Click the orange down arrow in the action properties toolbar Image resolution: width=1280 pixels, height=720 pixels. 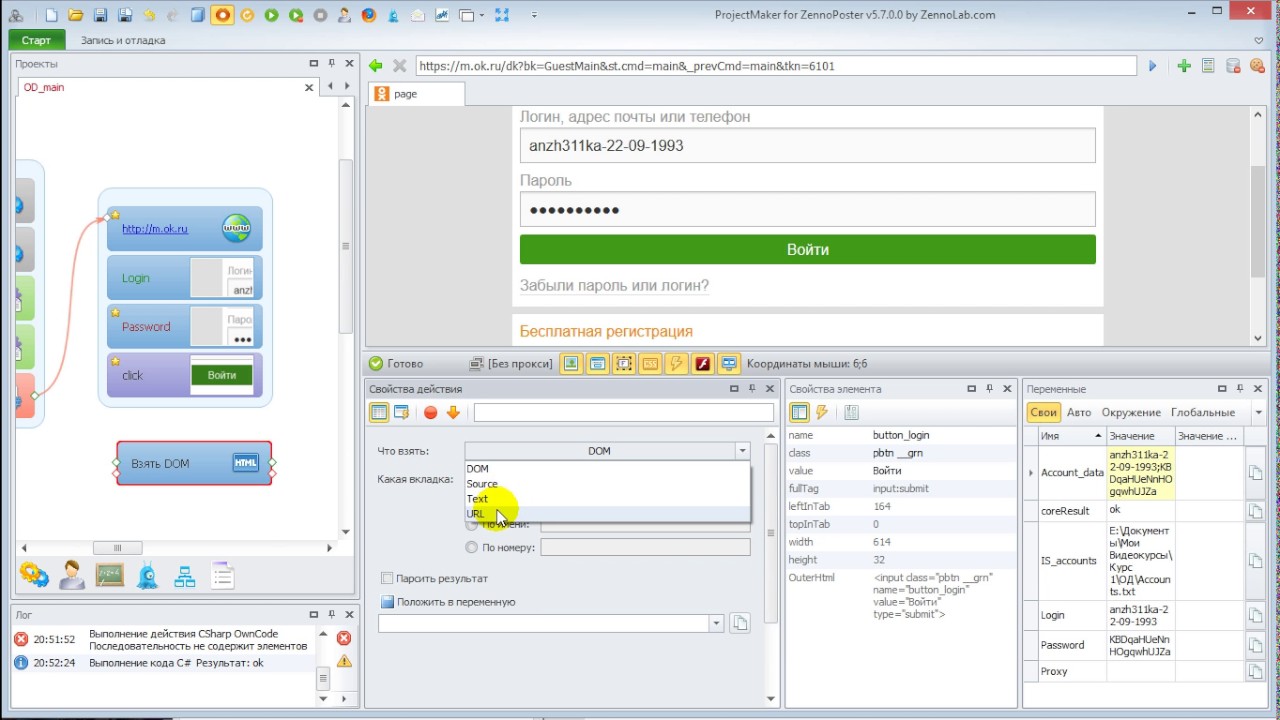coord(453,412)
